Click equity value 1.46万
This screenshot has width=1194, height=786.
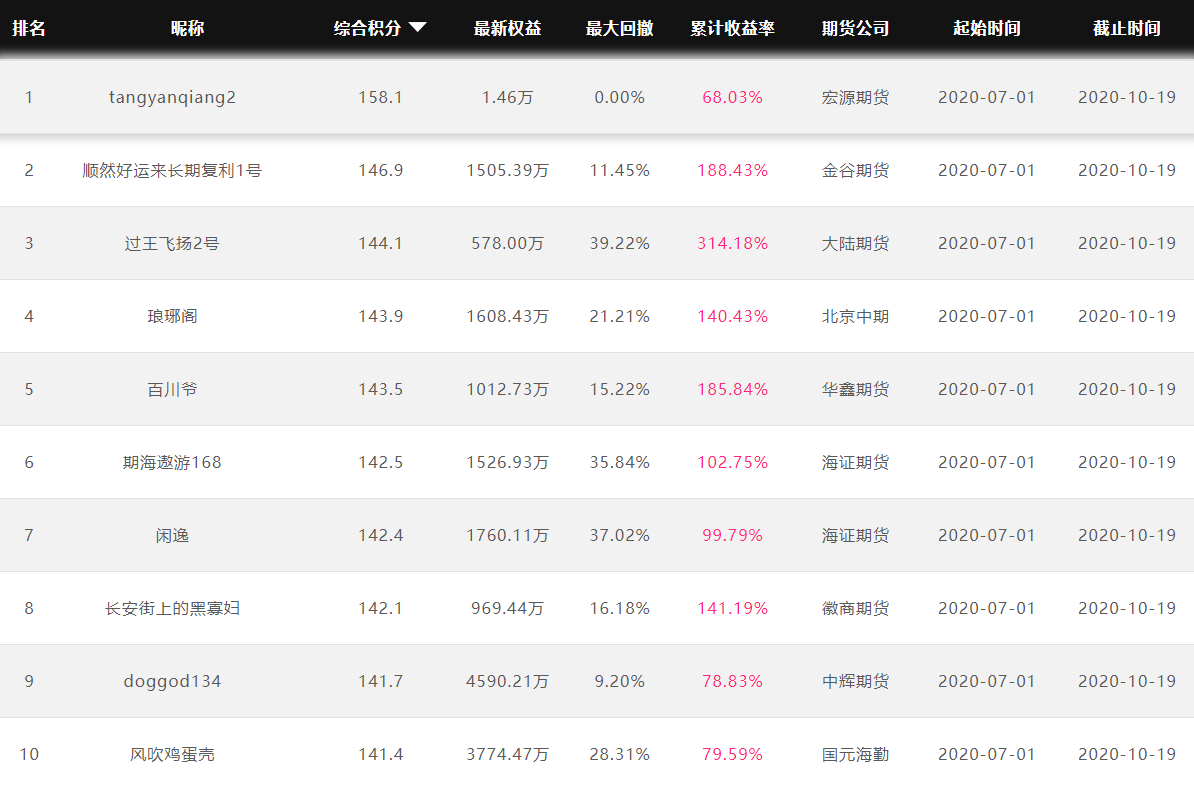(507, 97)
